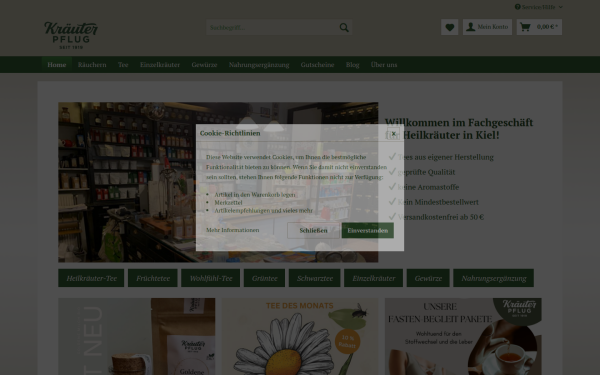The width and height of the screenshot is (600, 375).
Task: Close the Cookie-Richtlinien dialog with X
Action: click(393, 134)
